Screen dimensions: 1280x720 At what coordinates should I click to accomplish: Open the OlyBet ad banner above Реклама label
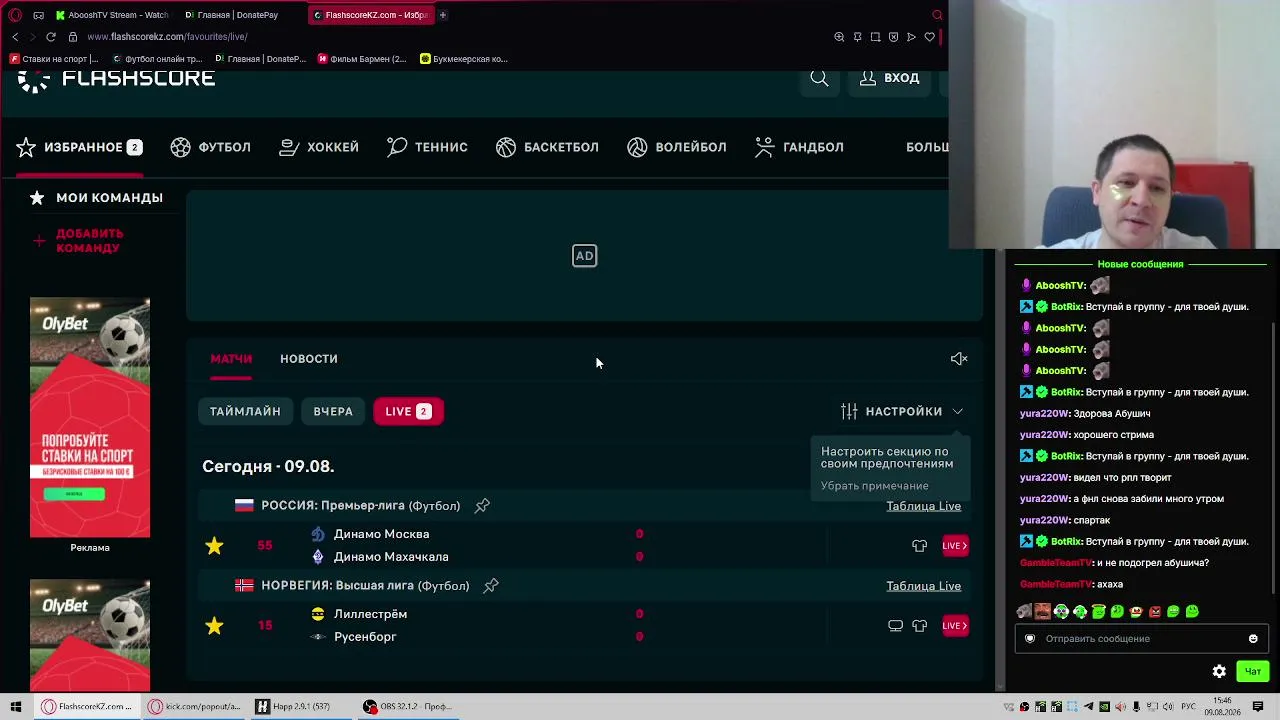[x=90, y=418]
